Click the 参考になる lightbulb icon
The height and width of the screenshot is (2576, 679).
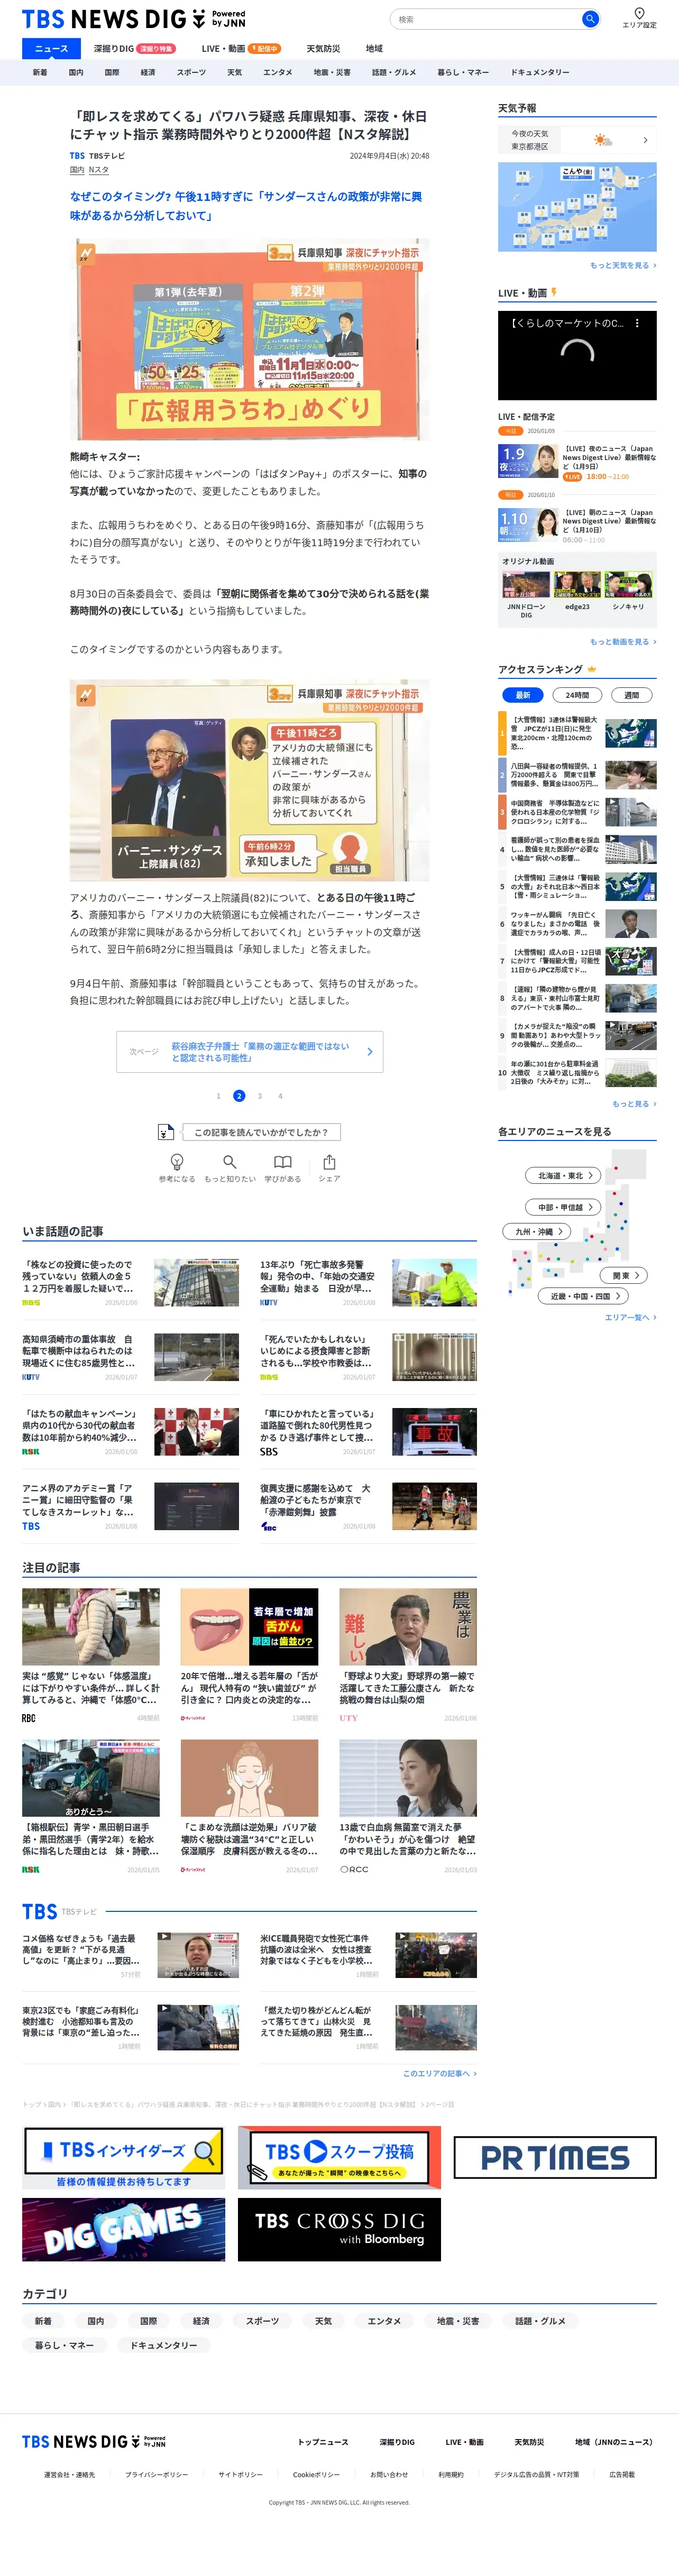click(177, 1162)
